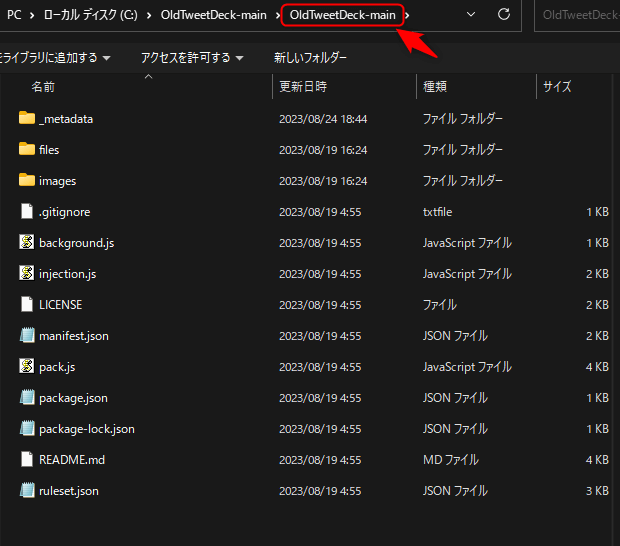620x546 pixels.
Task: Select the package.json file name
Action: (x=73, y=398)
